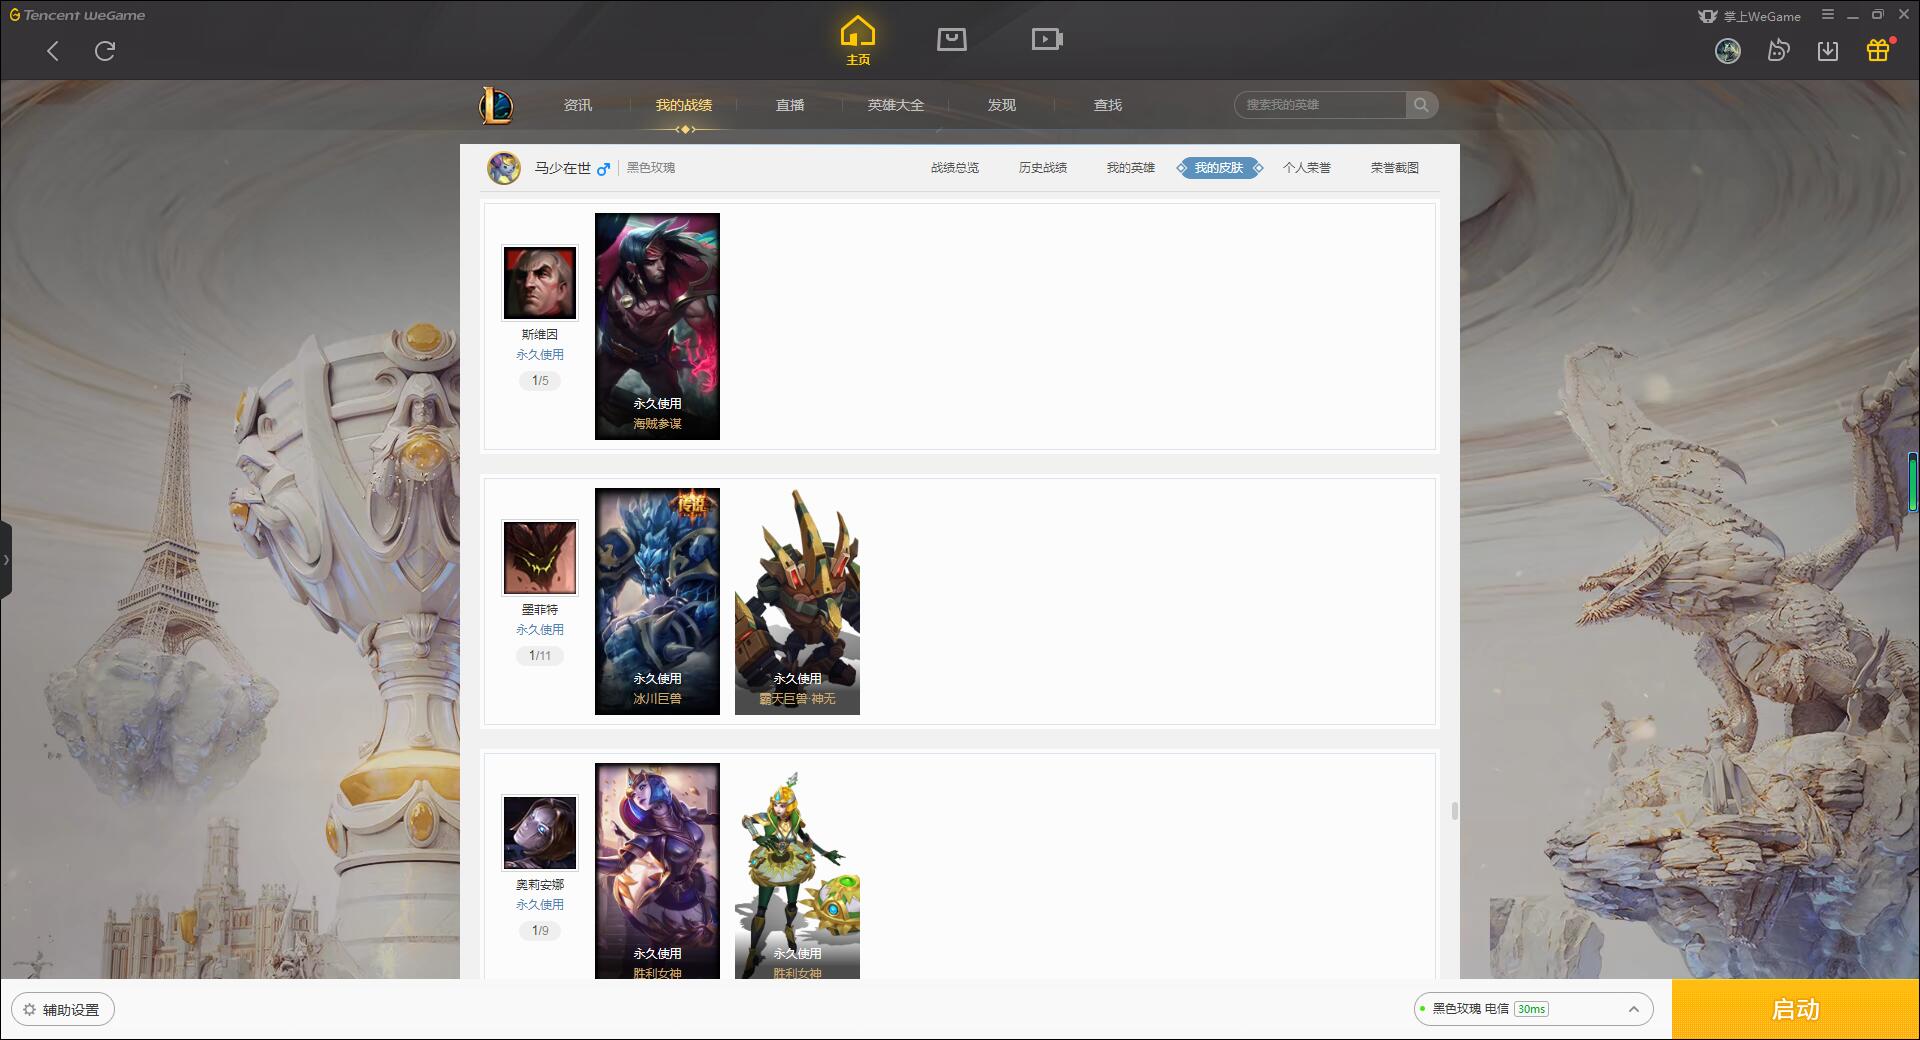The height and width of the screenshot is (1040, 1920).
Task: Open 胜利女神 model skin card
Action: [797, 871]
